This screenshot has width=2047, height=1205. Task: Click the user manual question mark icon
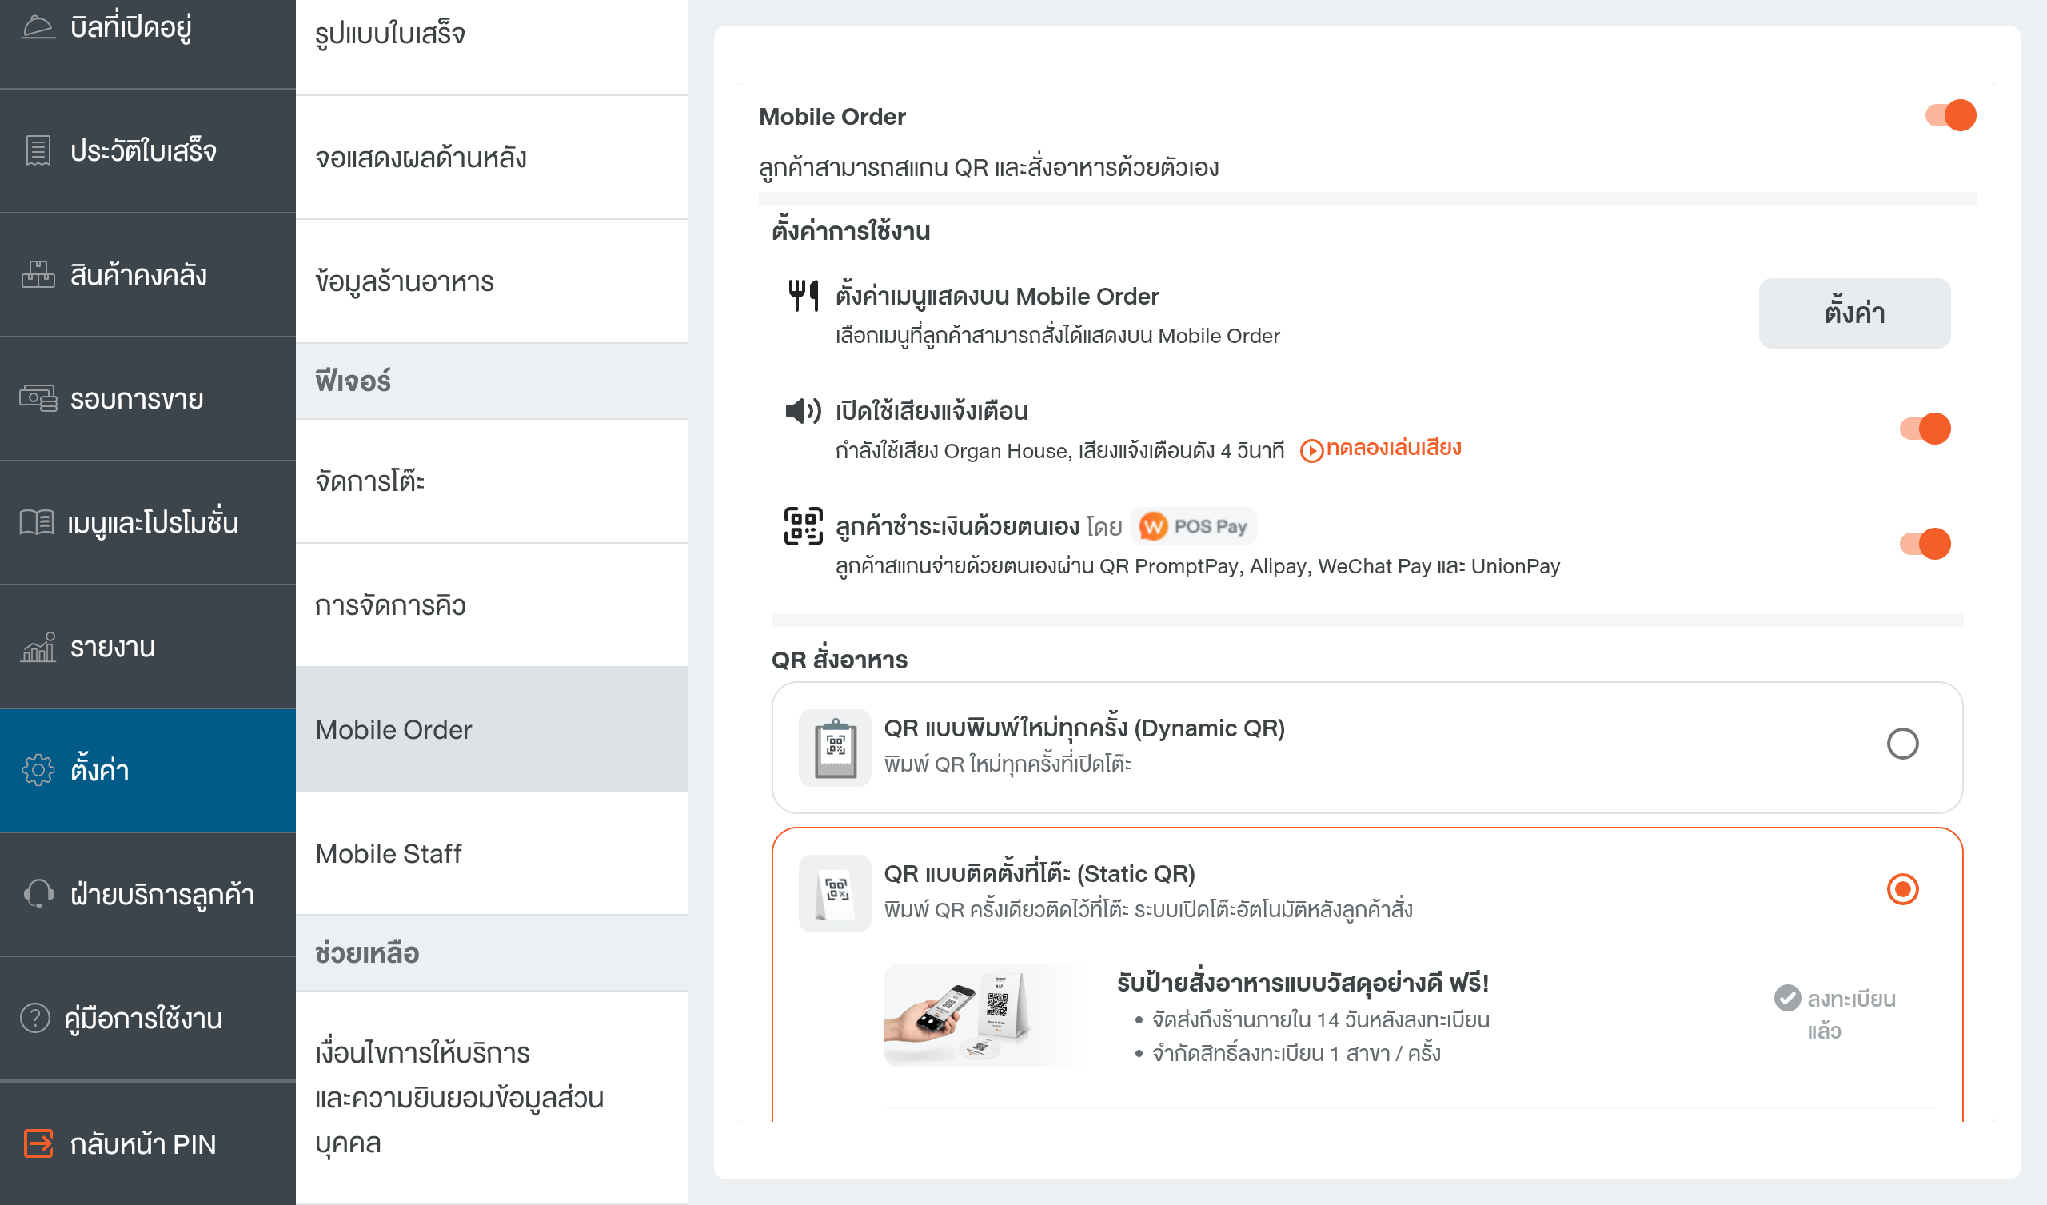(35, 1018)
